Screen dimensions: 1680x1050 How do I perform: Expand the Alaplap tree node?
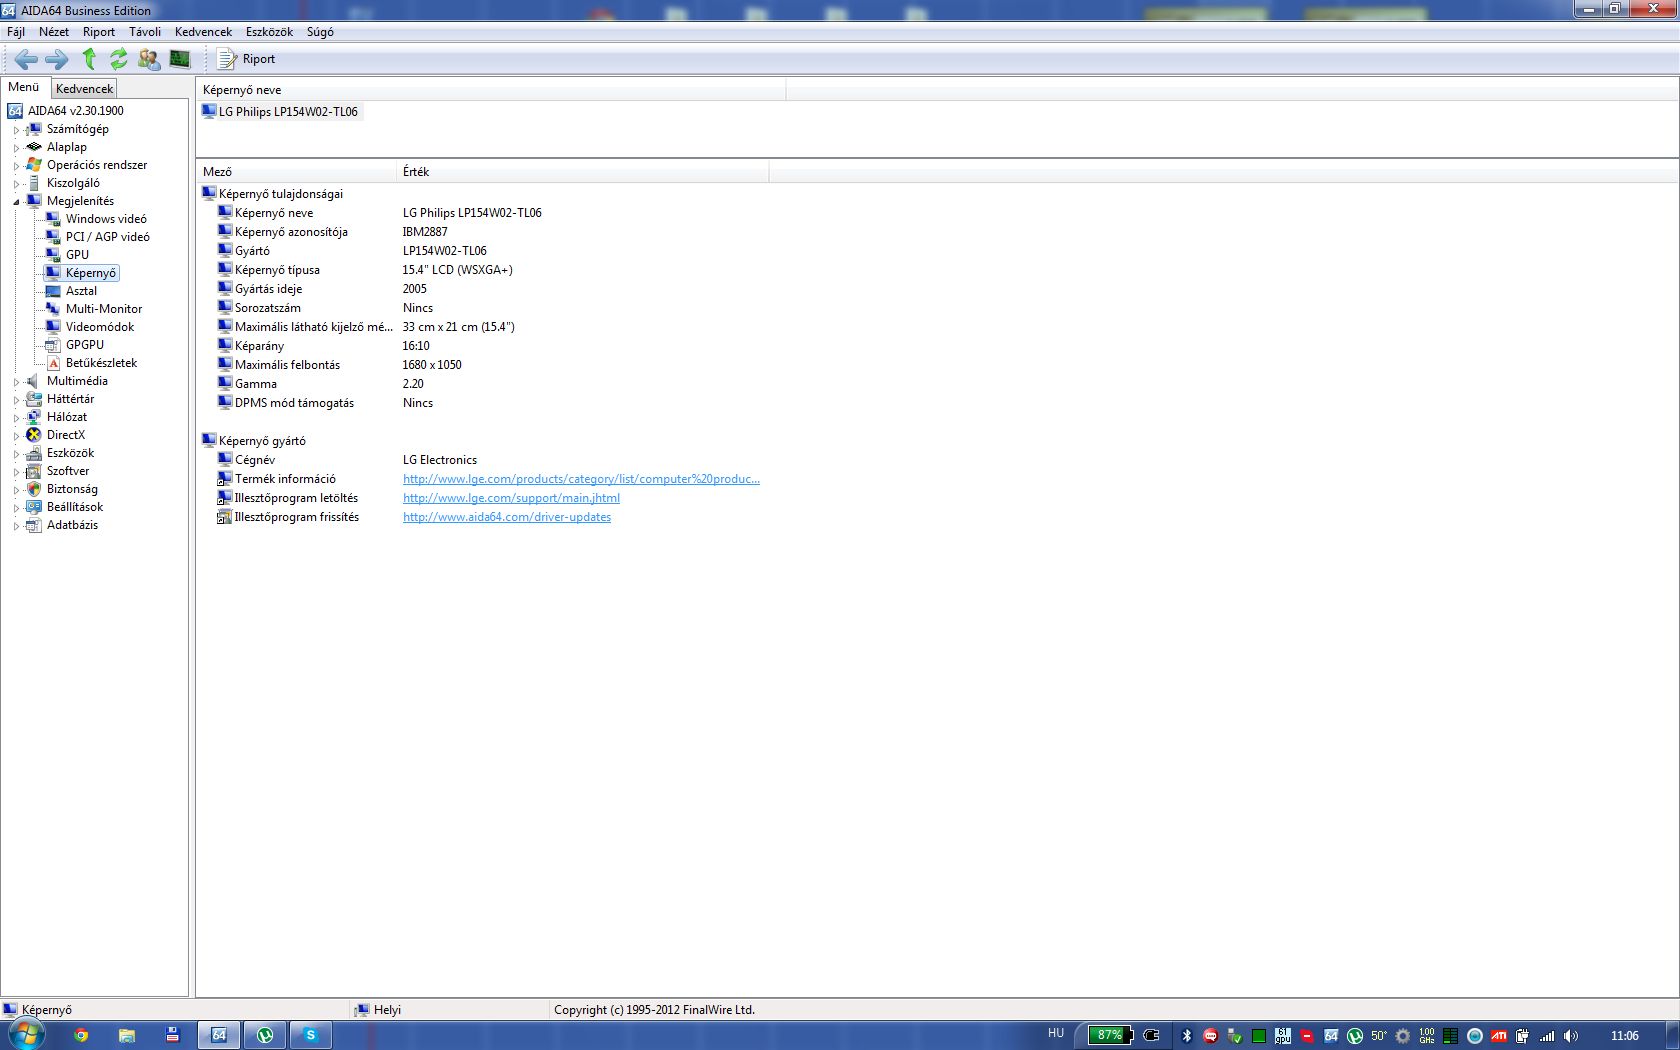(x=16, y=148)
